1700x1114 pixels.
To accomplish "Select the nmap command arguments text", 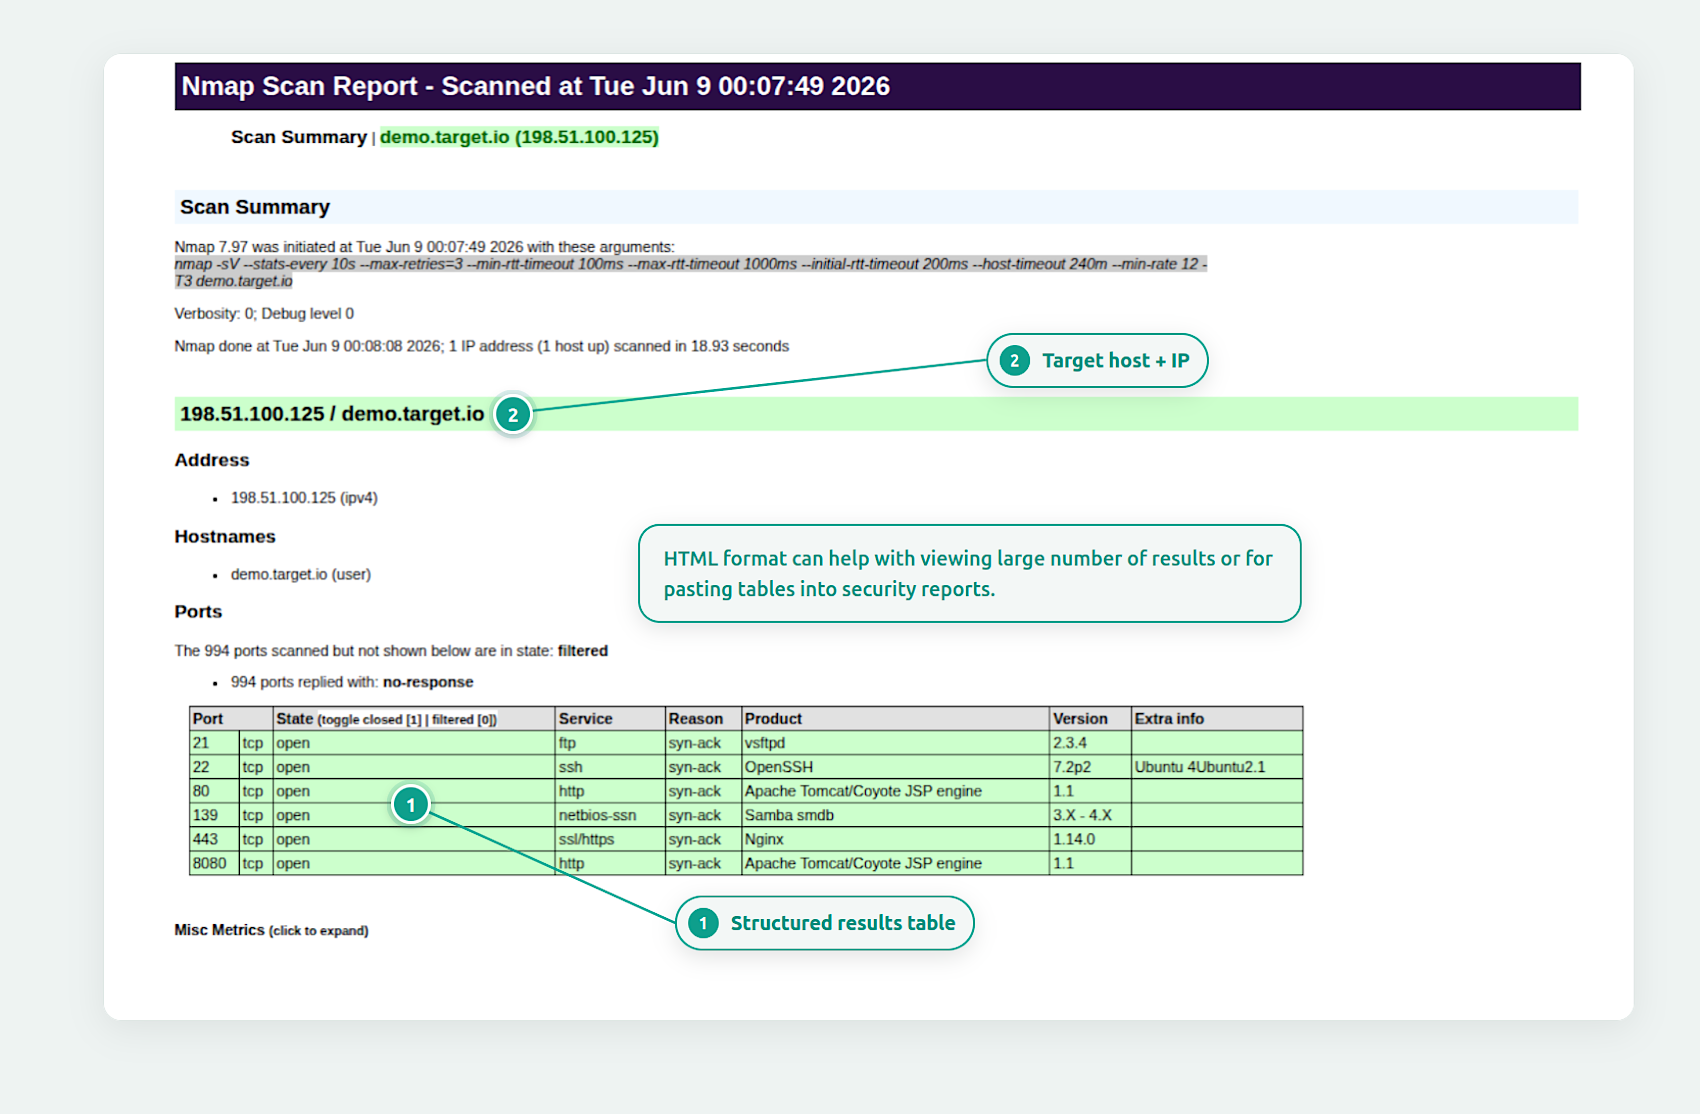I will tap(690, 272).
